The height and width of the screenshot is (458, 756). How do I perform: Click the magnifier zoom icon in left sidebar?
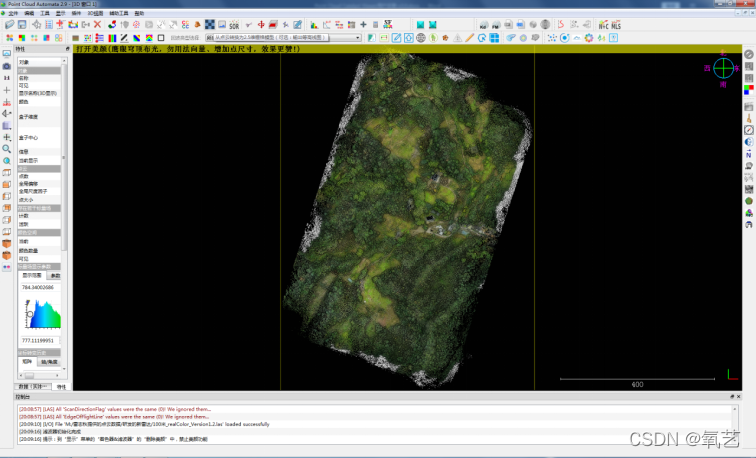tap(7, 149)
